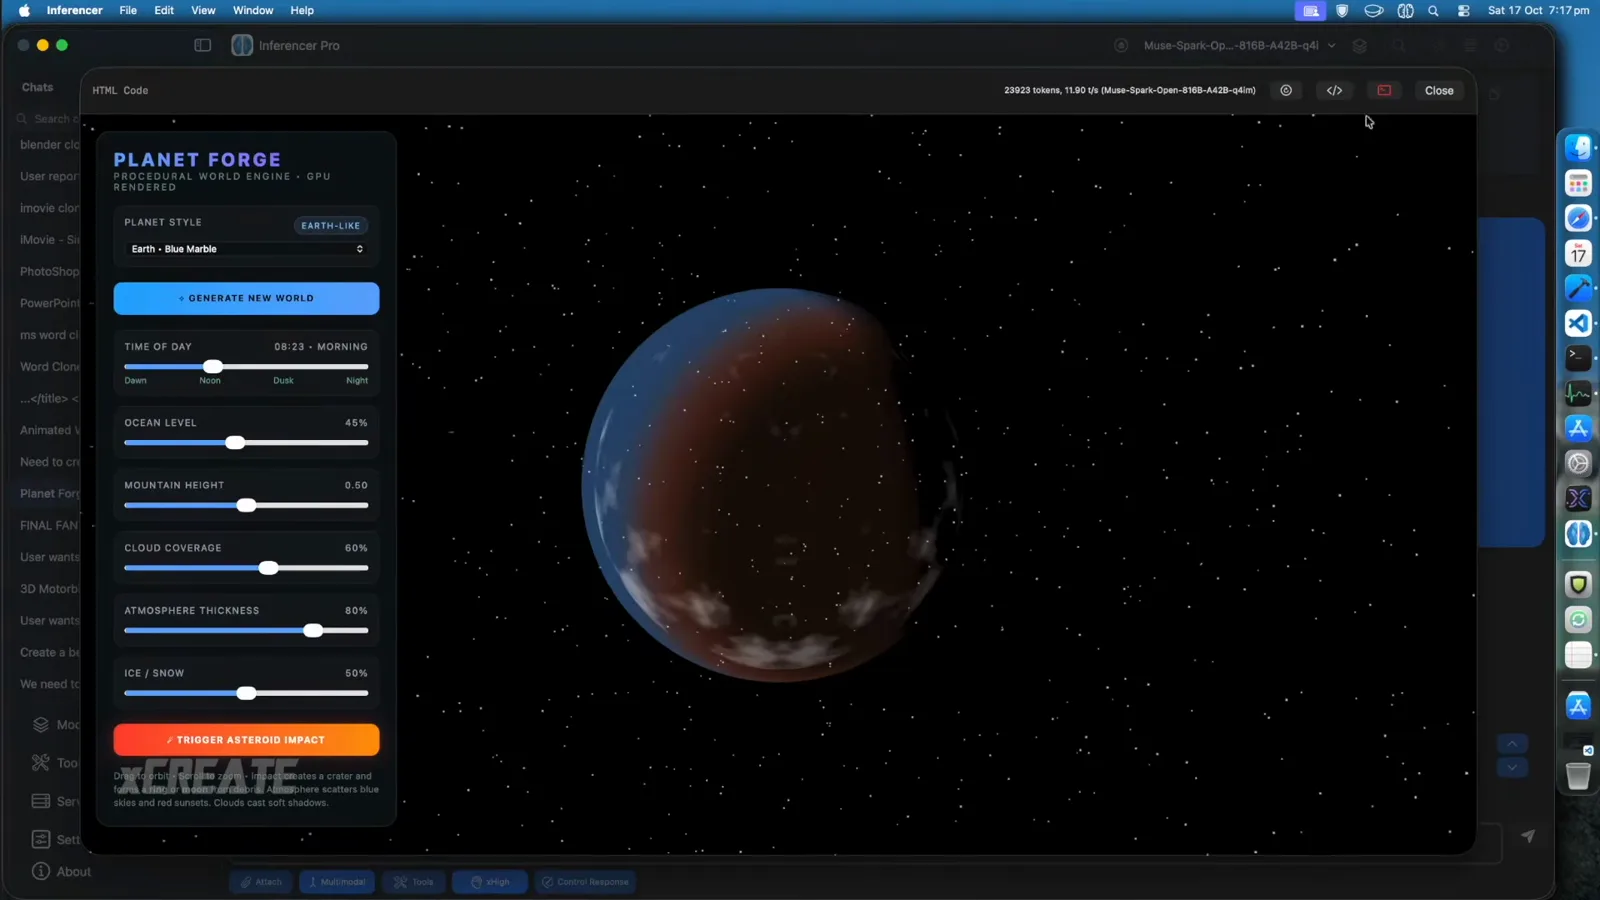The height and width of the screenshot is (900, 1600).
Task: Expand the Muse-Spark model selector dropdown
Action: coord(1239,45)
